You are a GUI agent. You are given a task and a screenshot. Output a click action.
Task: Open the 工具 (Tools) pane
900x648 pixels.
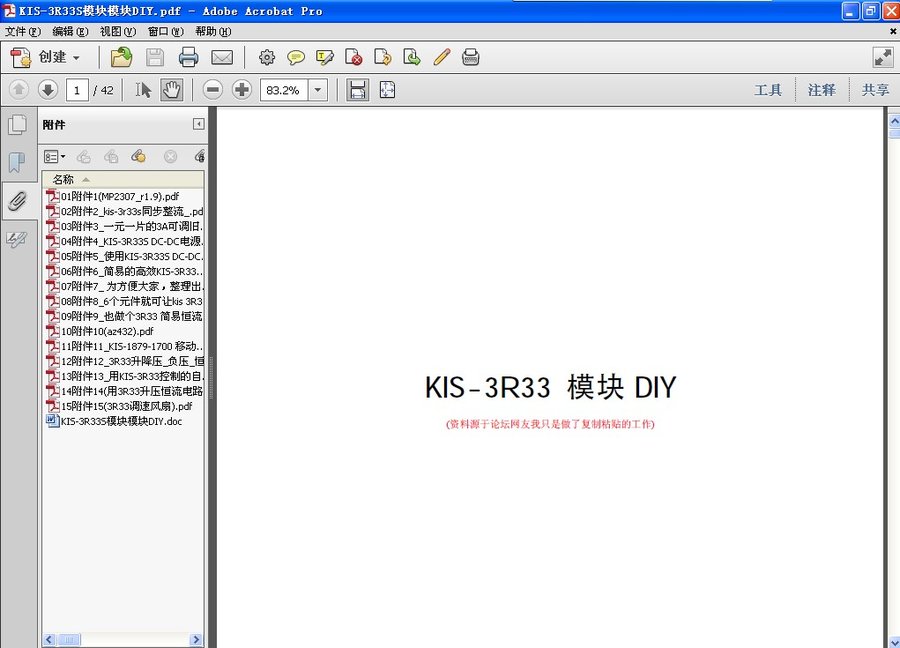pos(768,90)
